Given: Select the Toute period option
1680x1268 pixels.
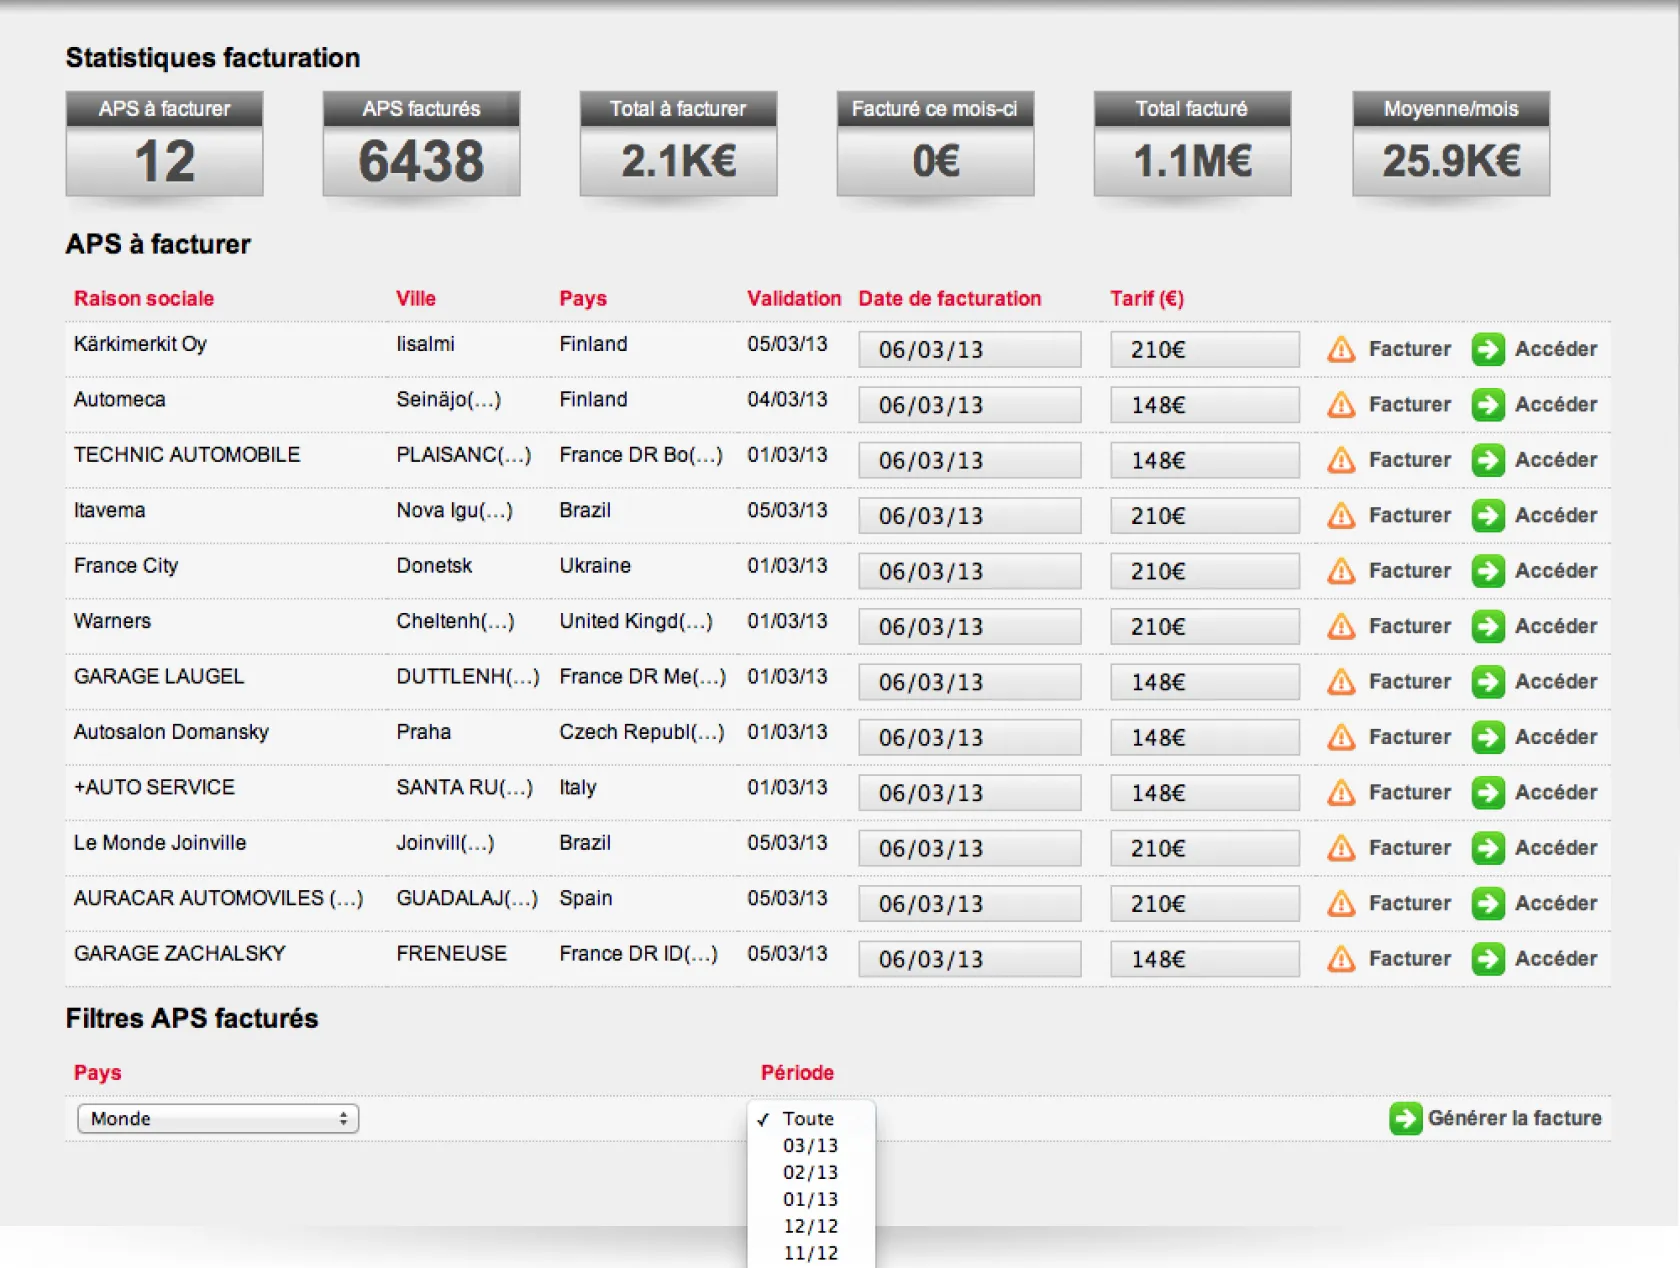Looking at the screenshot, I should tap(808, 1119).
